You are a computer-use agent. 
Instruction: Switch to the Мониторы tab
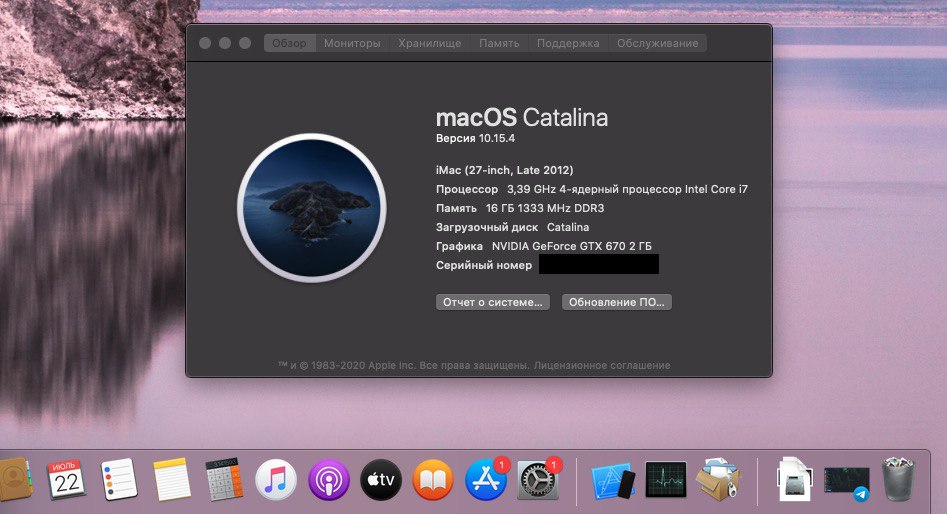352,43
